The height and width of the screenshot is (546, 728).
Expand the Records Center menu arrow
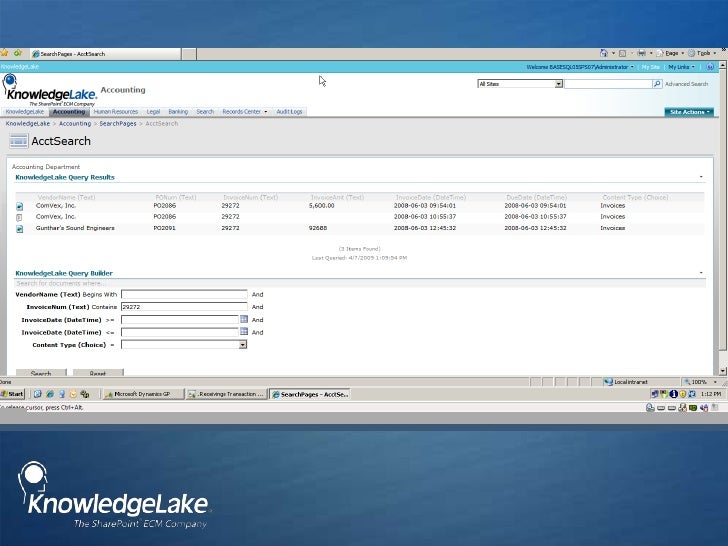[x=266, y=112]
